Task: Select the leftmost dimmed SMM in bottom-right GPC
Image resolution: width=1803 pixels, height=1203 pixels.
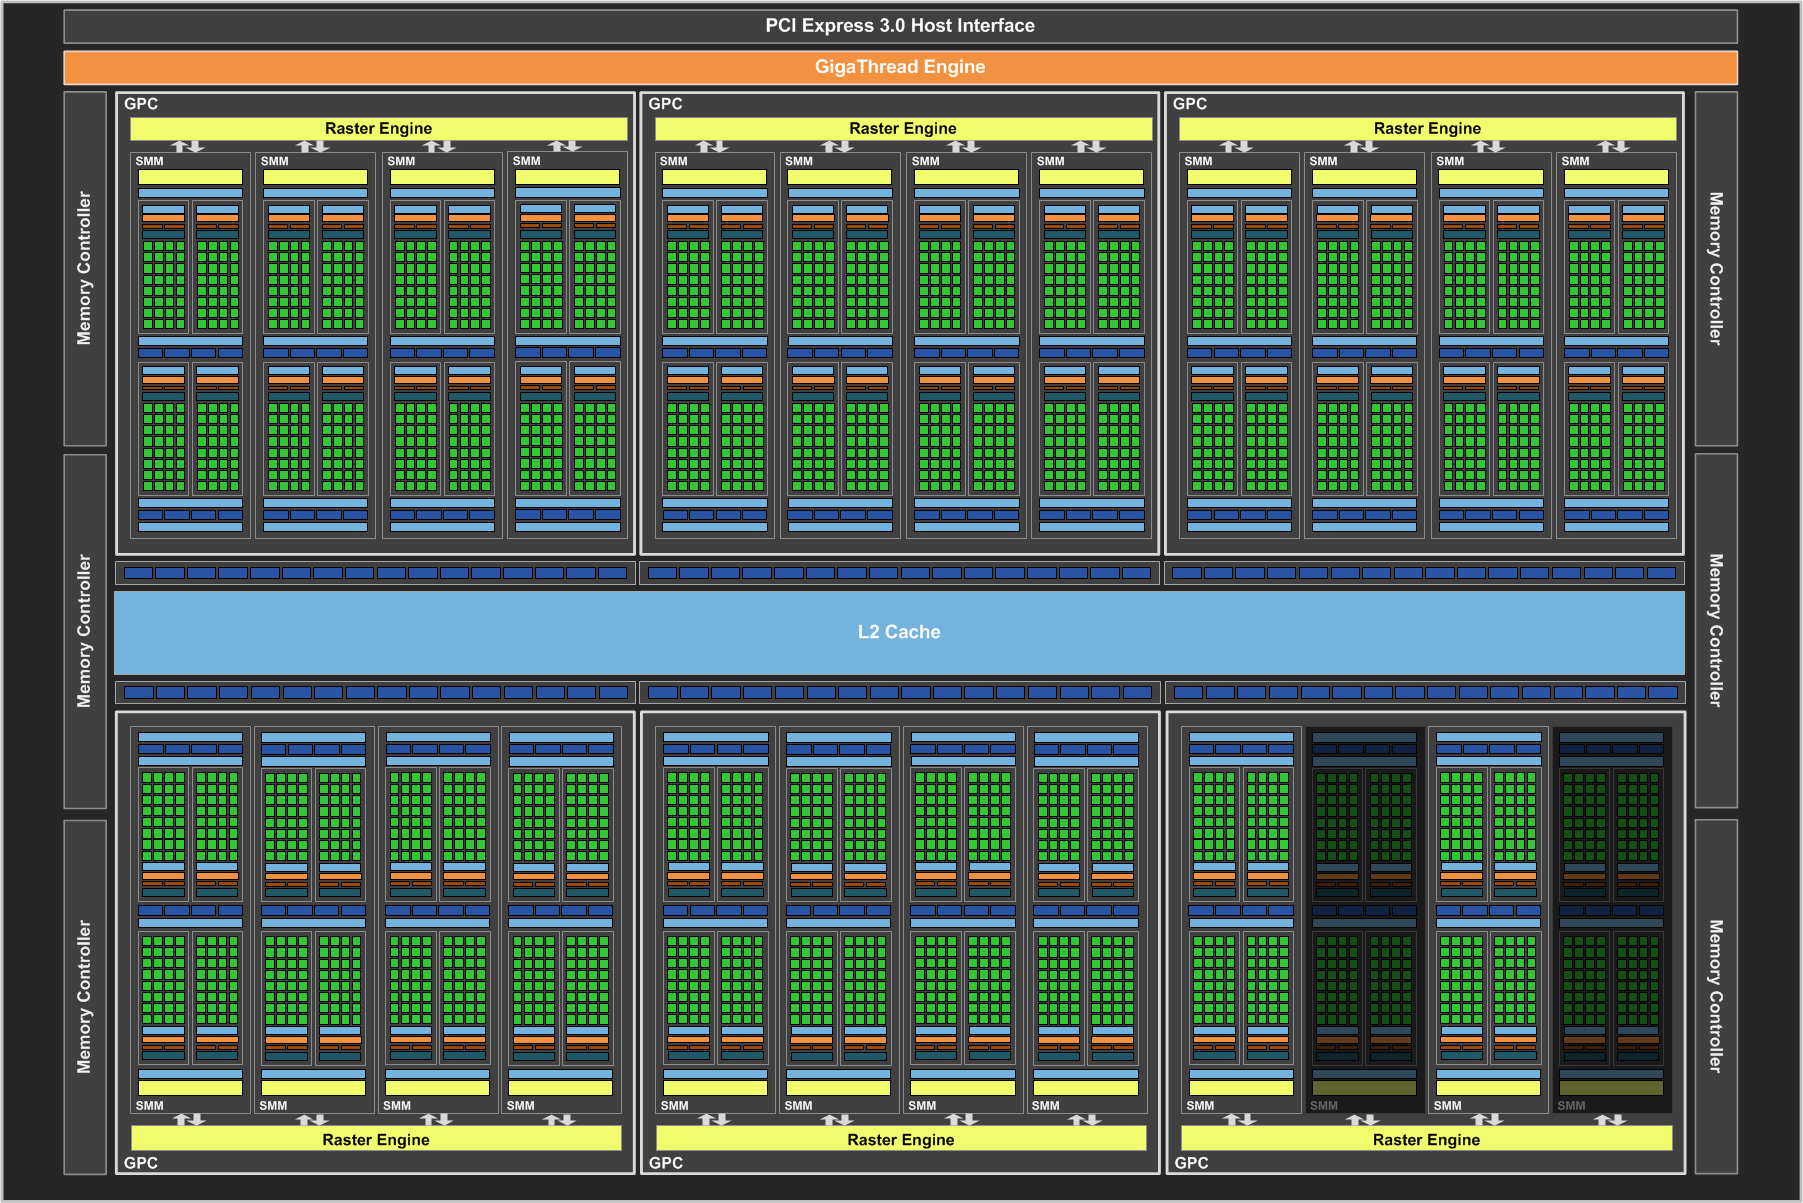Action: tap(1364, 920)
